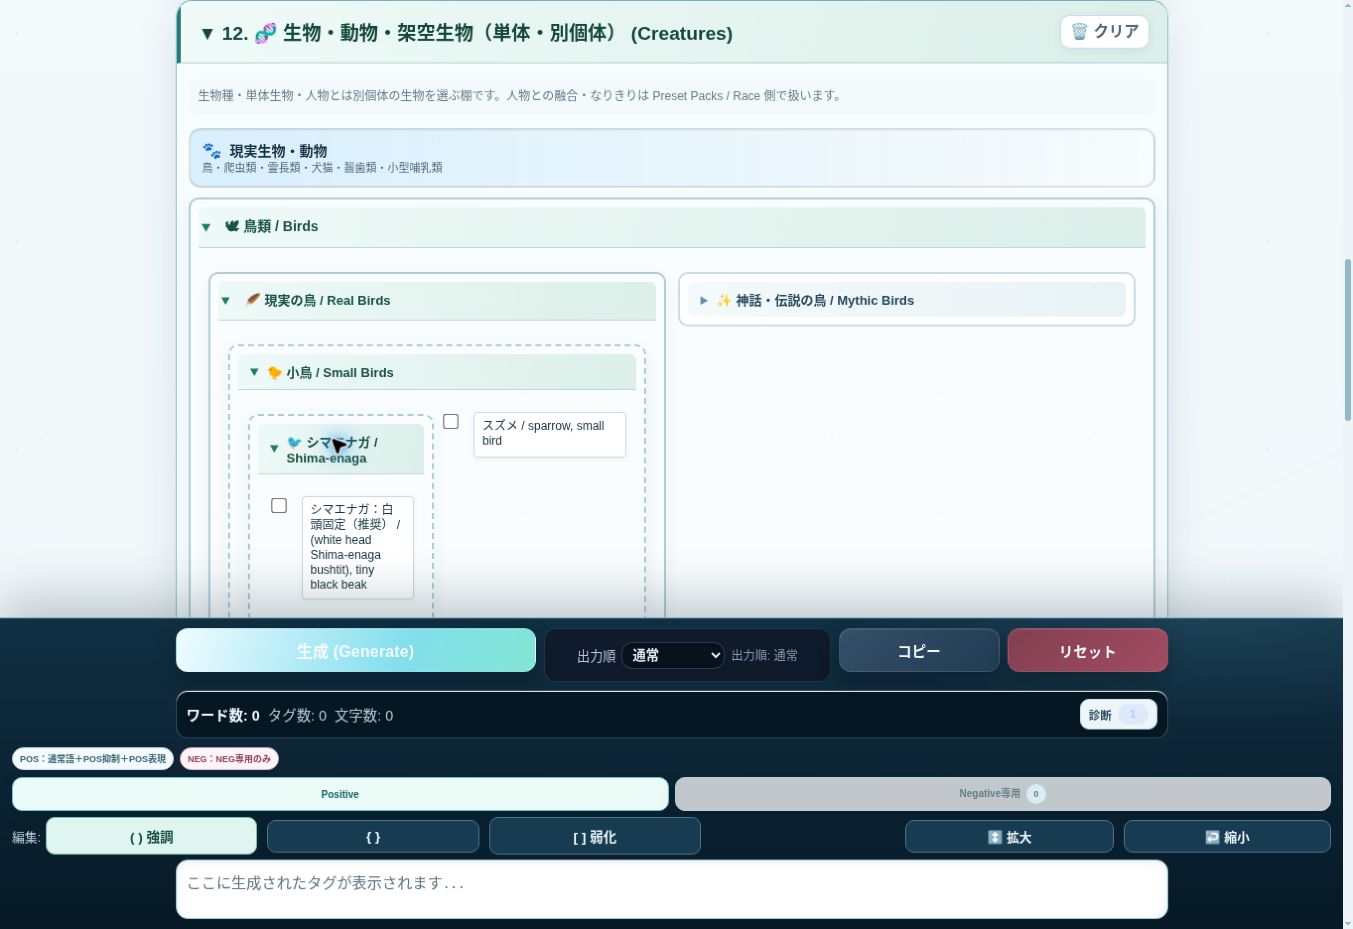Screen dimensions: 1353x929
Task: Click the sparkles icon beside Mythic Birds
Action: click(x=724, y=300)
